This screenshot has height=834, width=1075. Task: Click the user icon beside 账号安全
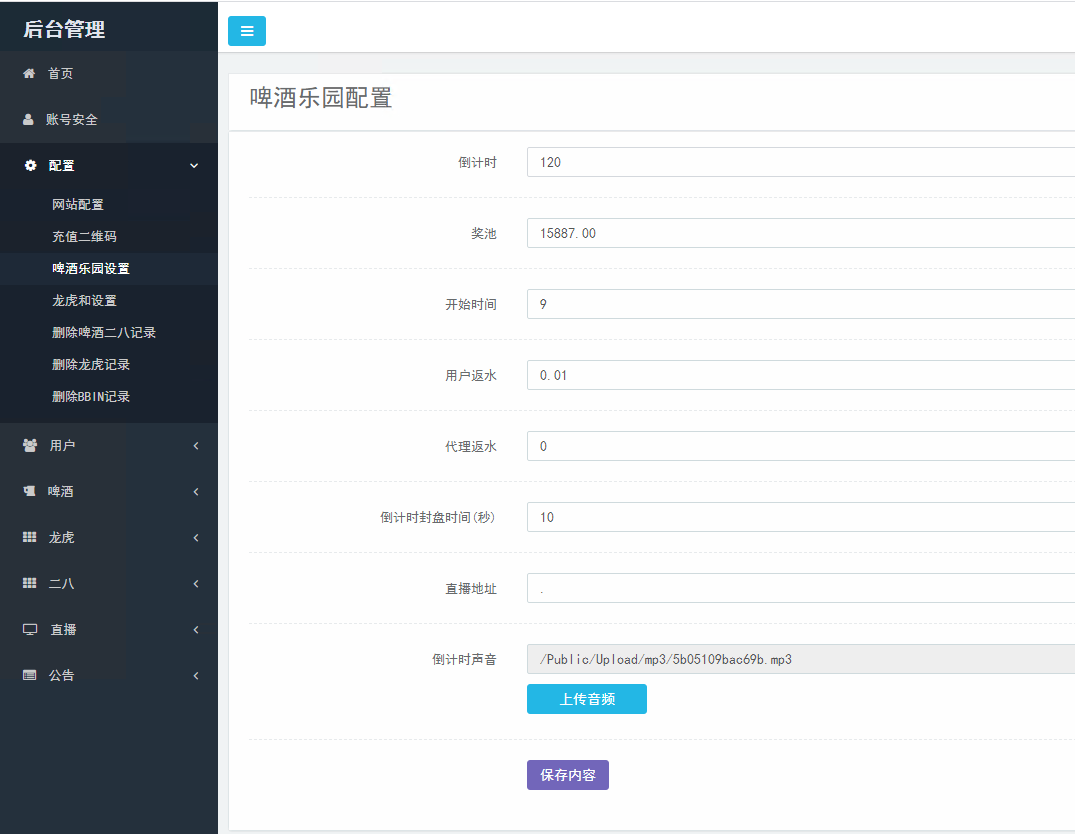point(29,119)
